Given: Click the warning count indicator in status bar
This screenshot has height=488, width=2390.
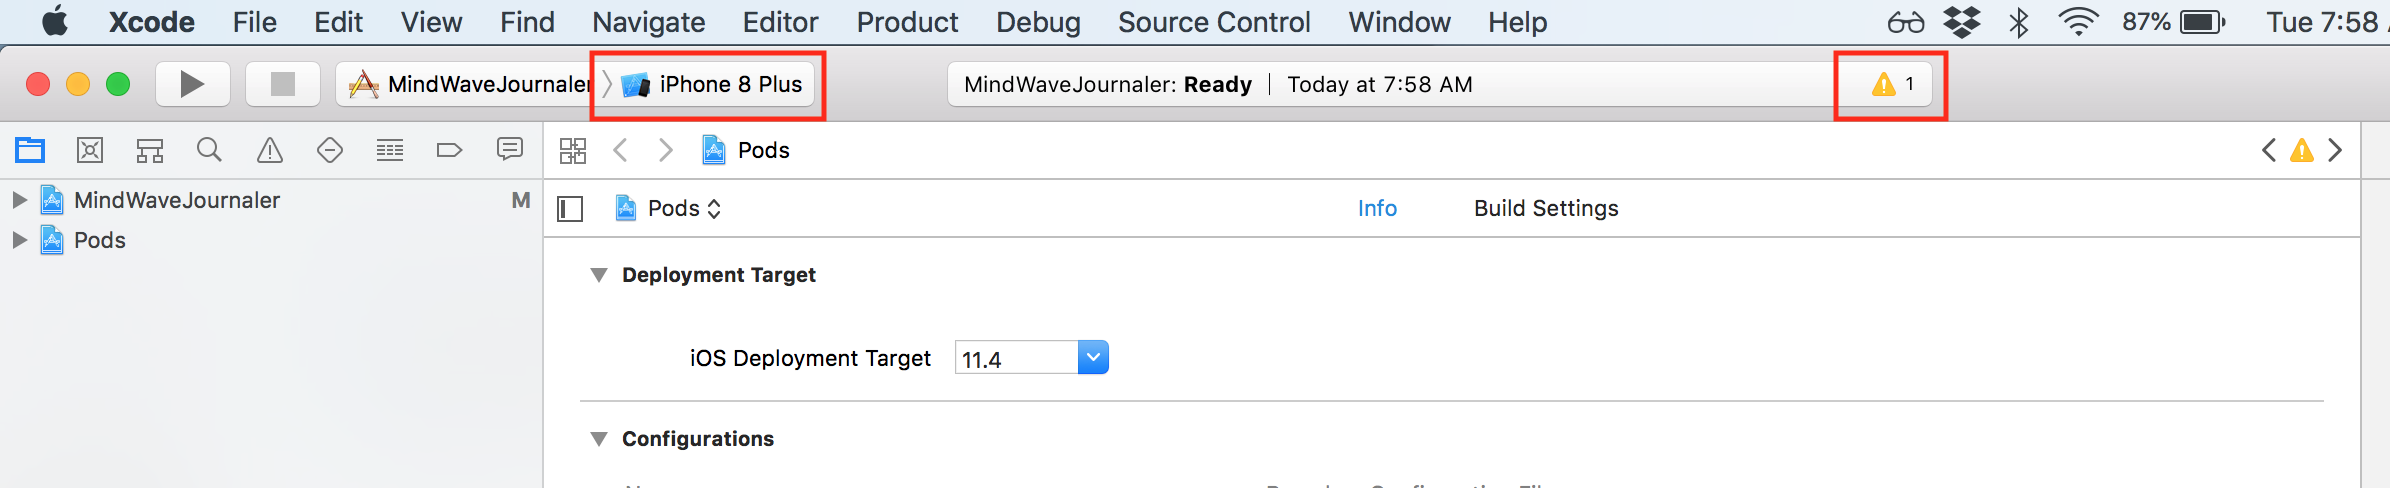Looking at the screenshot, I should tap(1892, 84).
